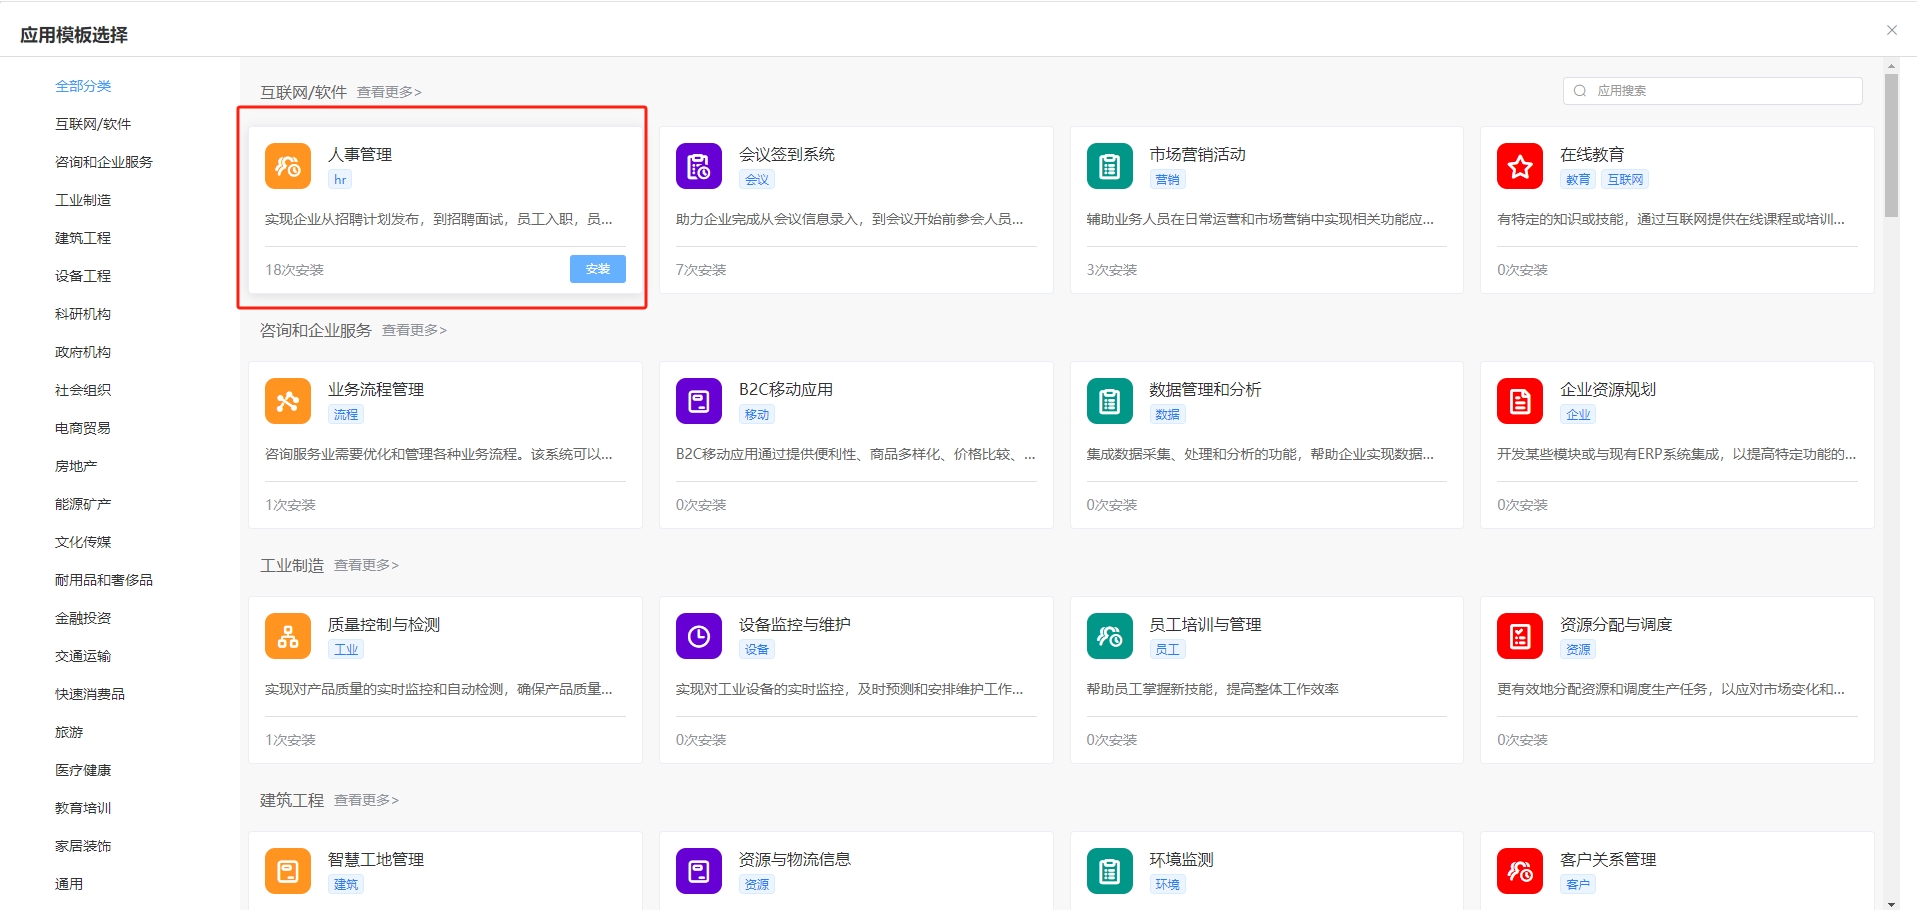
Task: Choose 医疗健康 from the category list
Action: (x=83, y=770)
